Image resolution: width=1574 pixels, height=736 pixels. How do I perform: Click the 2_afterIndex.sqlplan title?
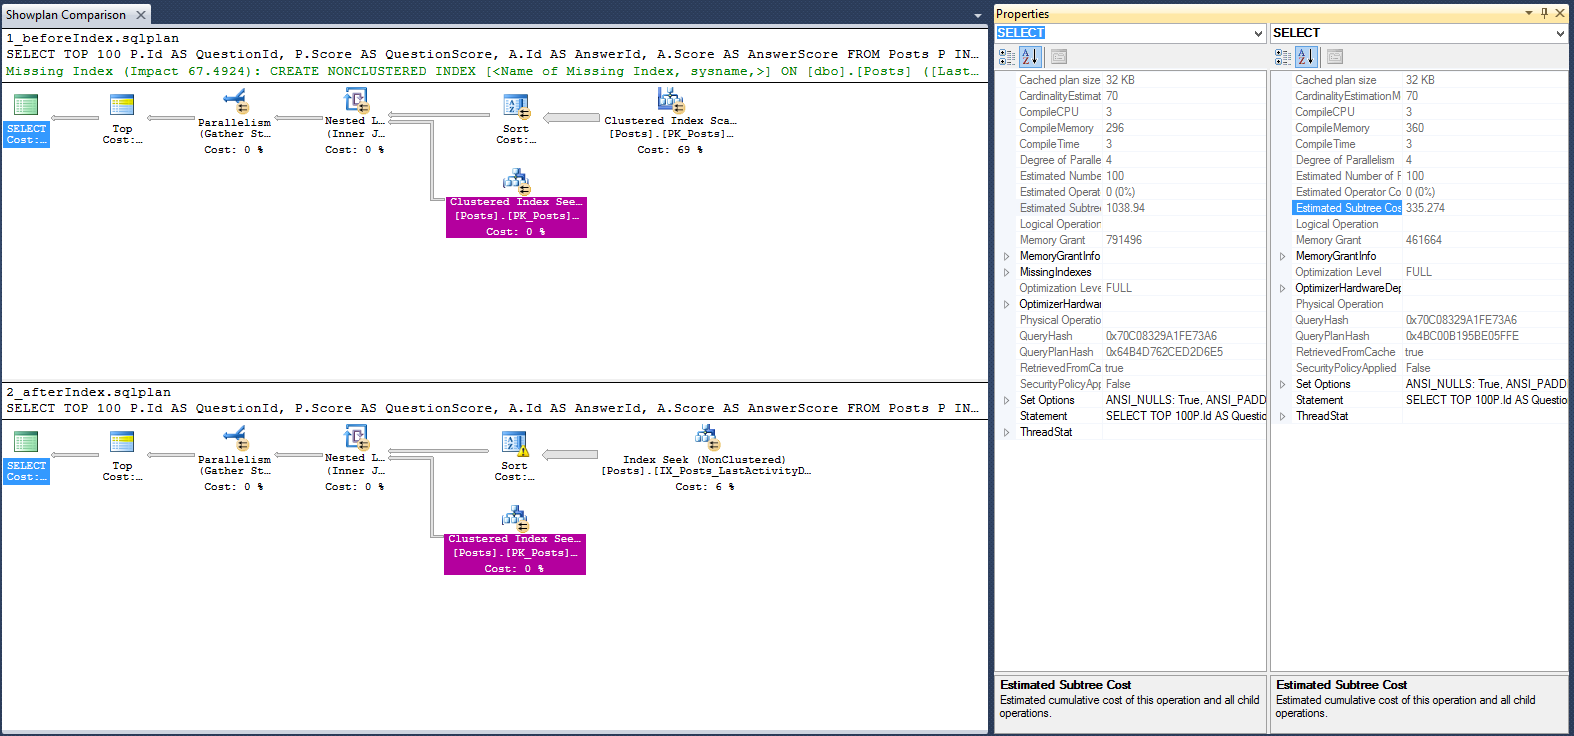89,392
